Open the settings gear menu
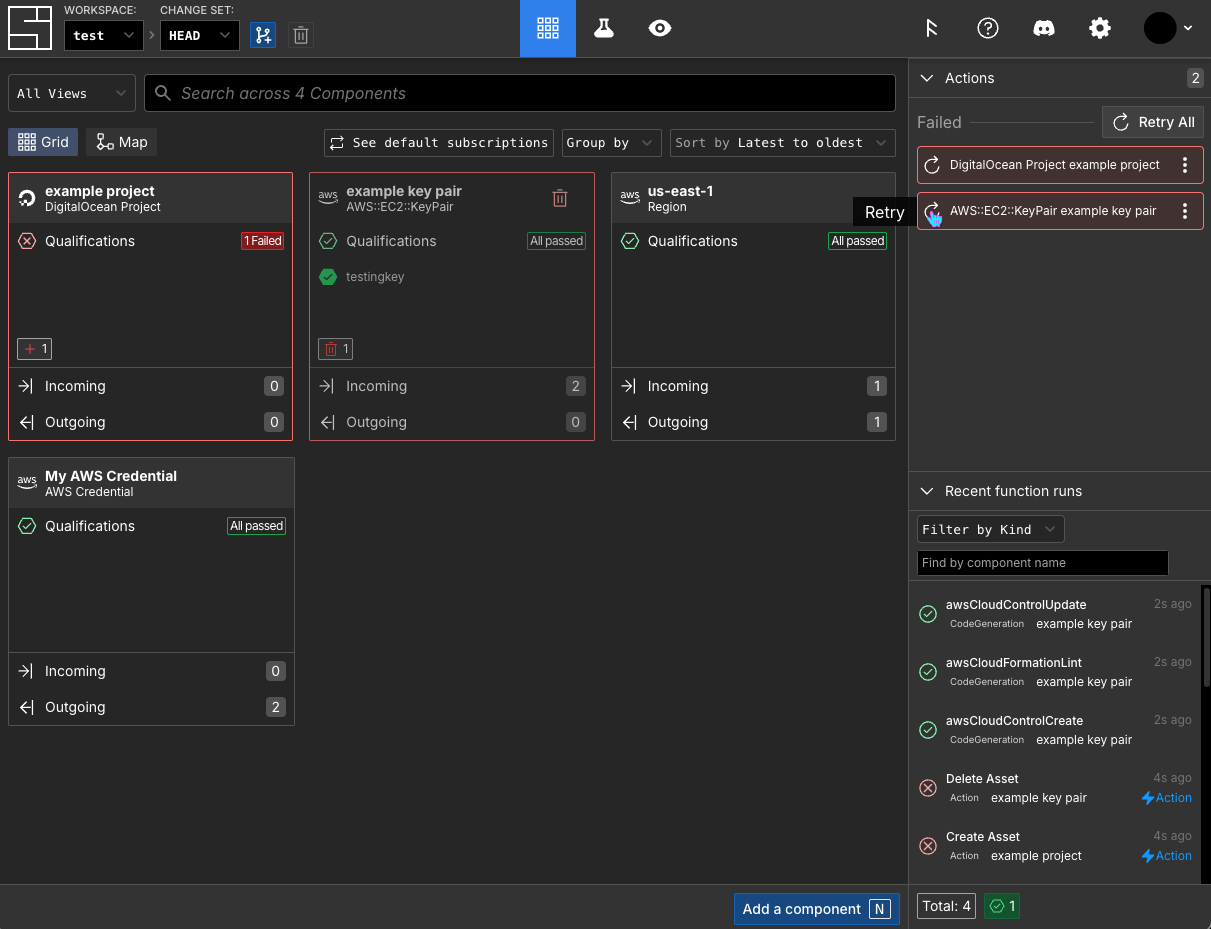The height and width of the screenshot is (929, 1211). (1099, 28)
